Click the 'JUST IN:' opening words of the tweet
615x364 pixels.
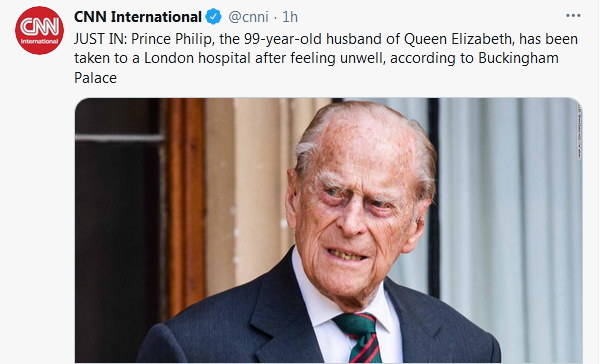pyautogui.click(x=101, y=39)
